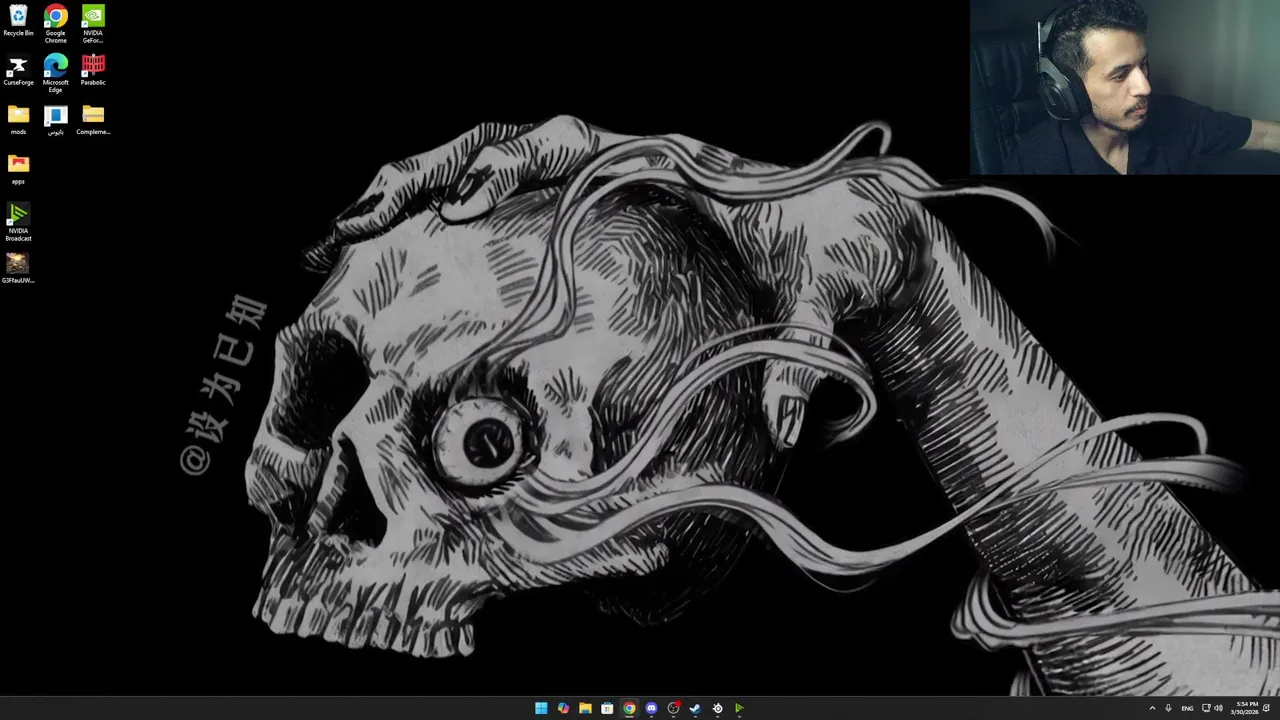Viewport: 1280px width, 720px height.
Task: Select the apps folder on desktop
Action: pyautogui.click(x=18, y=169)
